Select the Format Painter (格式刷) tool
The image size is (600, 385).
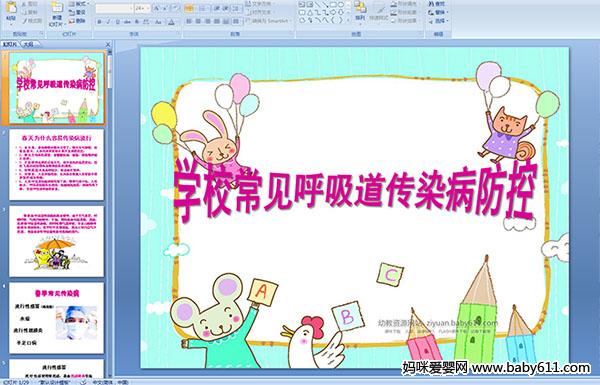[32, 21]
